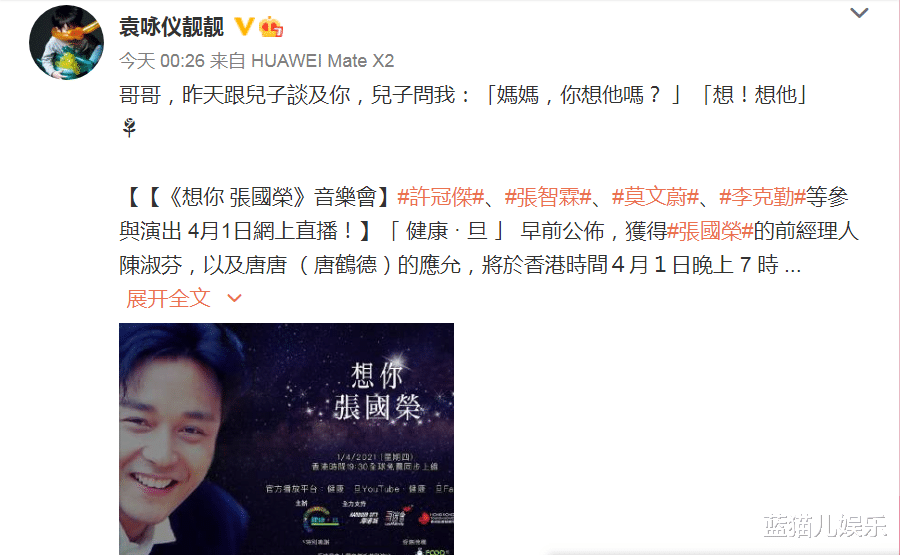900x555 pixels.
Task: Click the crown membership badge icon
Action: click(x=271, y=26)
